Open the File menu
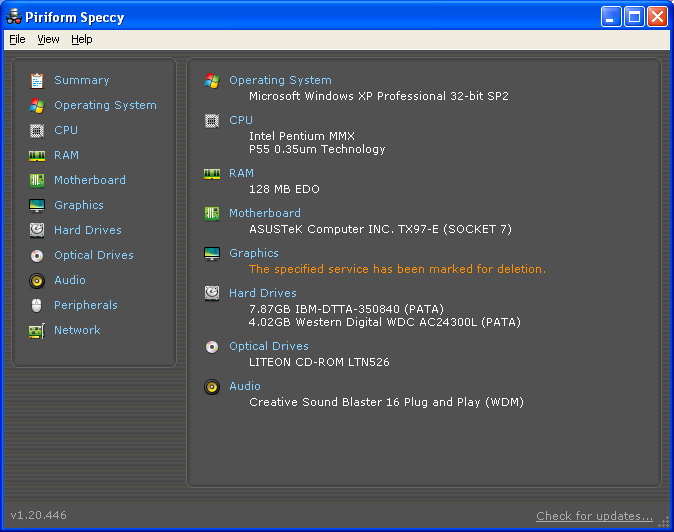The height and width of the screenshot is (532, 674). point(17,40)
